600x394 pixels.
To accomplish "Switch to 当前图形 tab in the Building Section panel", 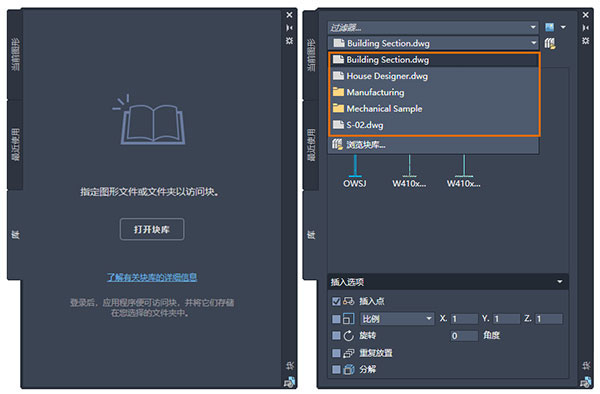I will pos(311,54).
